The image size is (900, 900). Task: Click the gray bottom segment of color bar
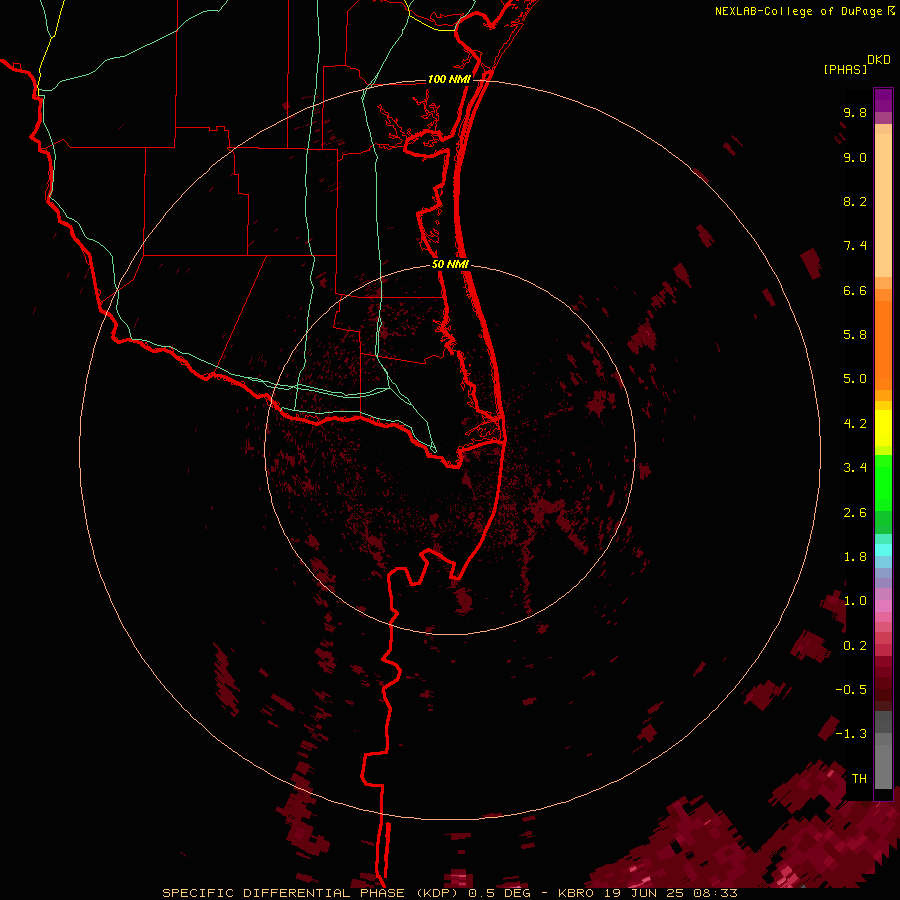(883, 749)
